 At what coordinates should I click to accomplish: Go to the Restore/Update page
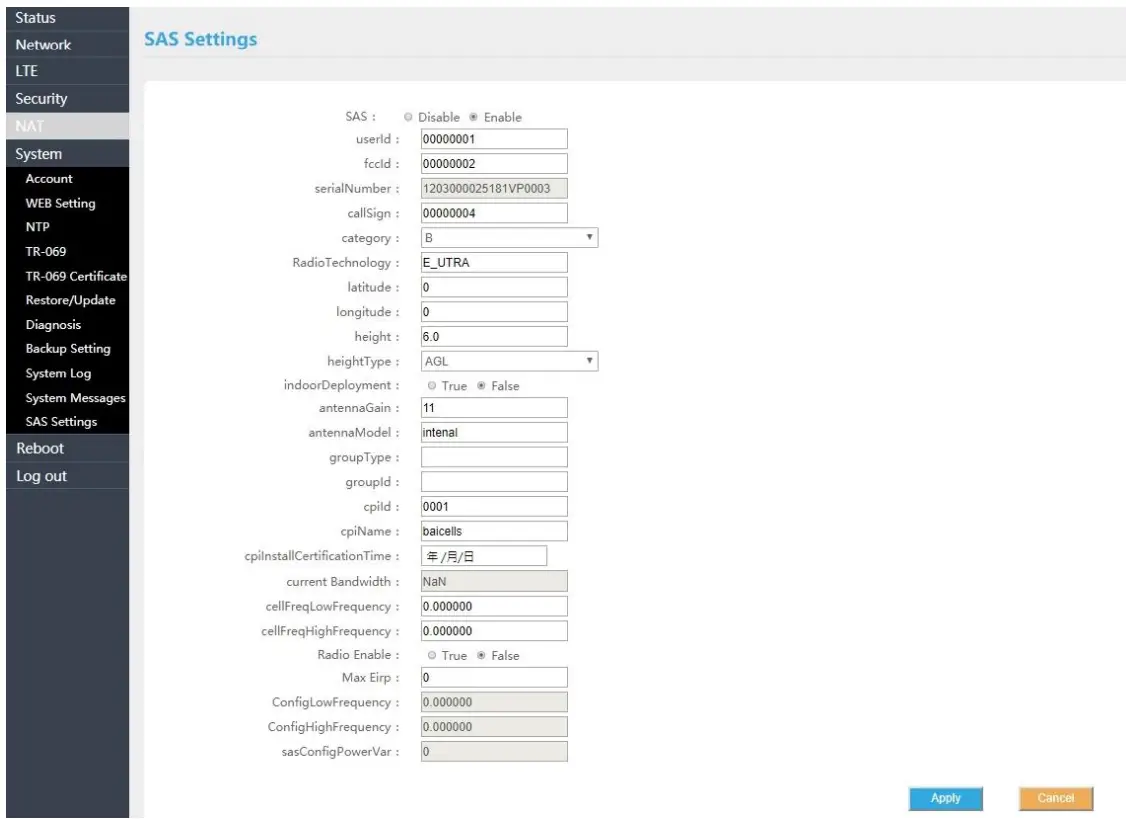click(x=70, y=300)
